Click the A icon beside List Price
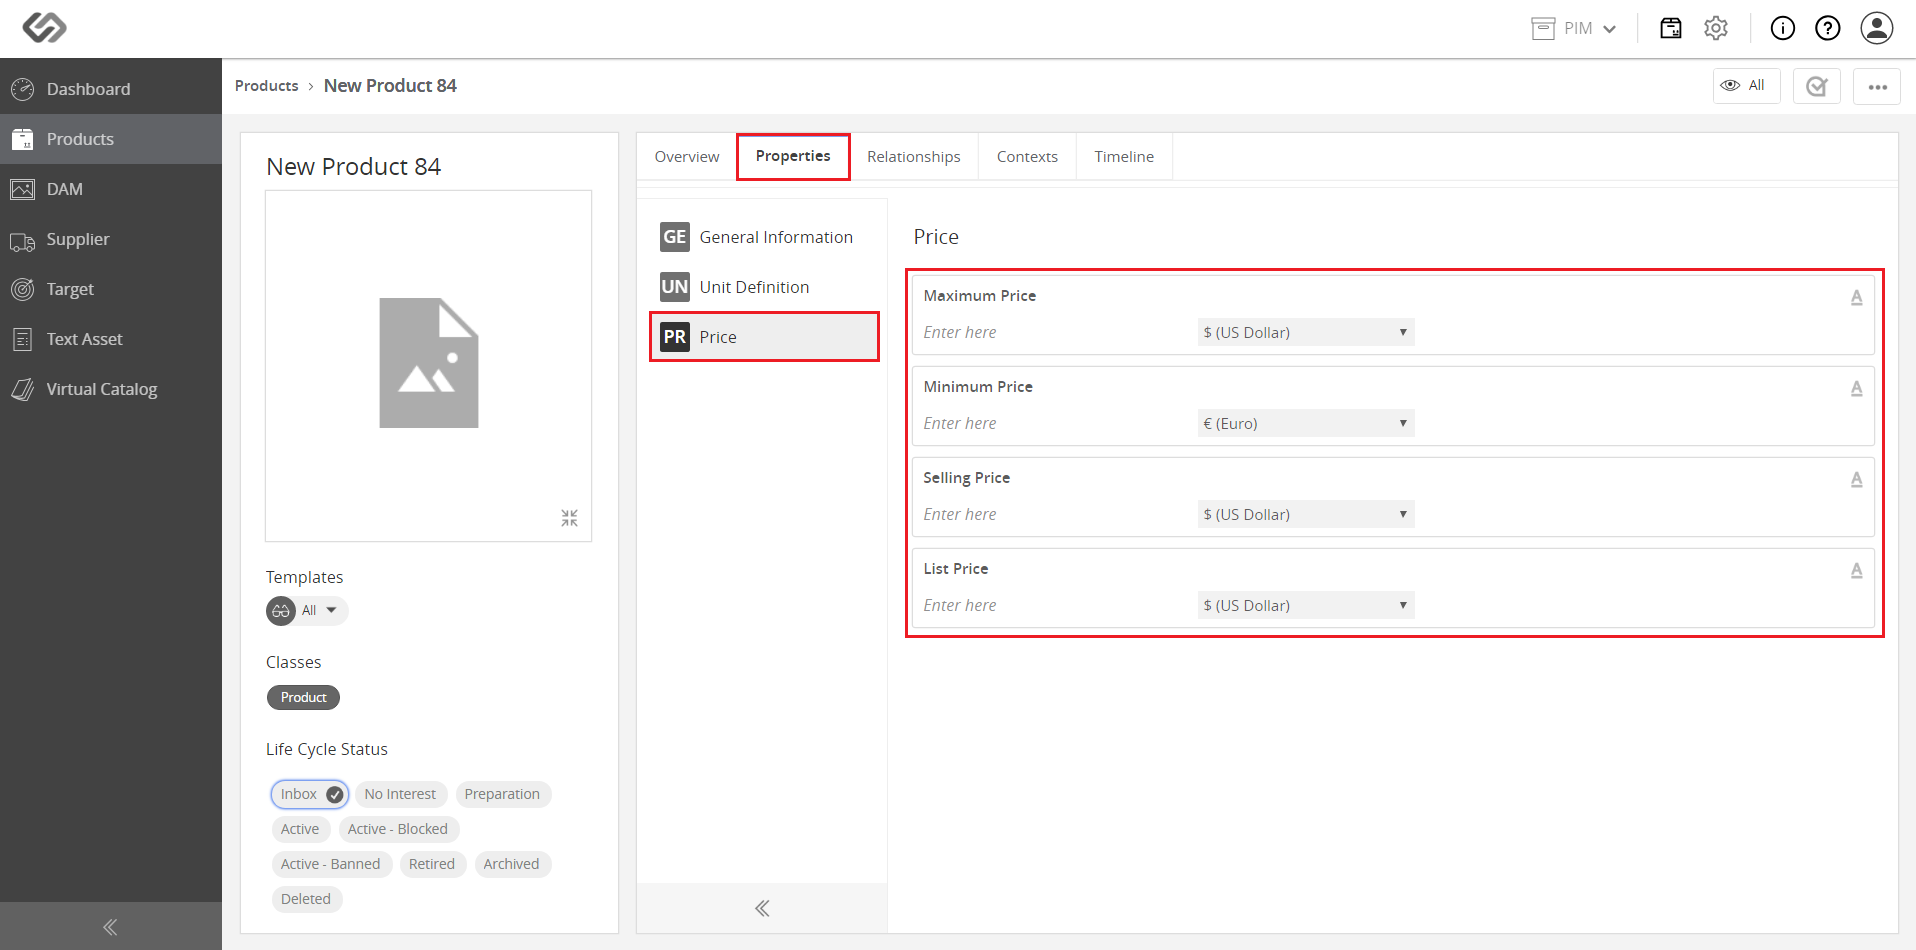 tap(1856, 570)
